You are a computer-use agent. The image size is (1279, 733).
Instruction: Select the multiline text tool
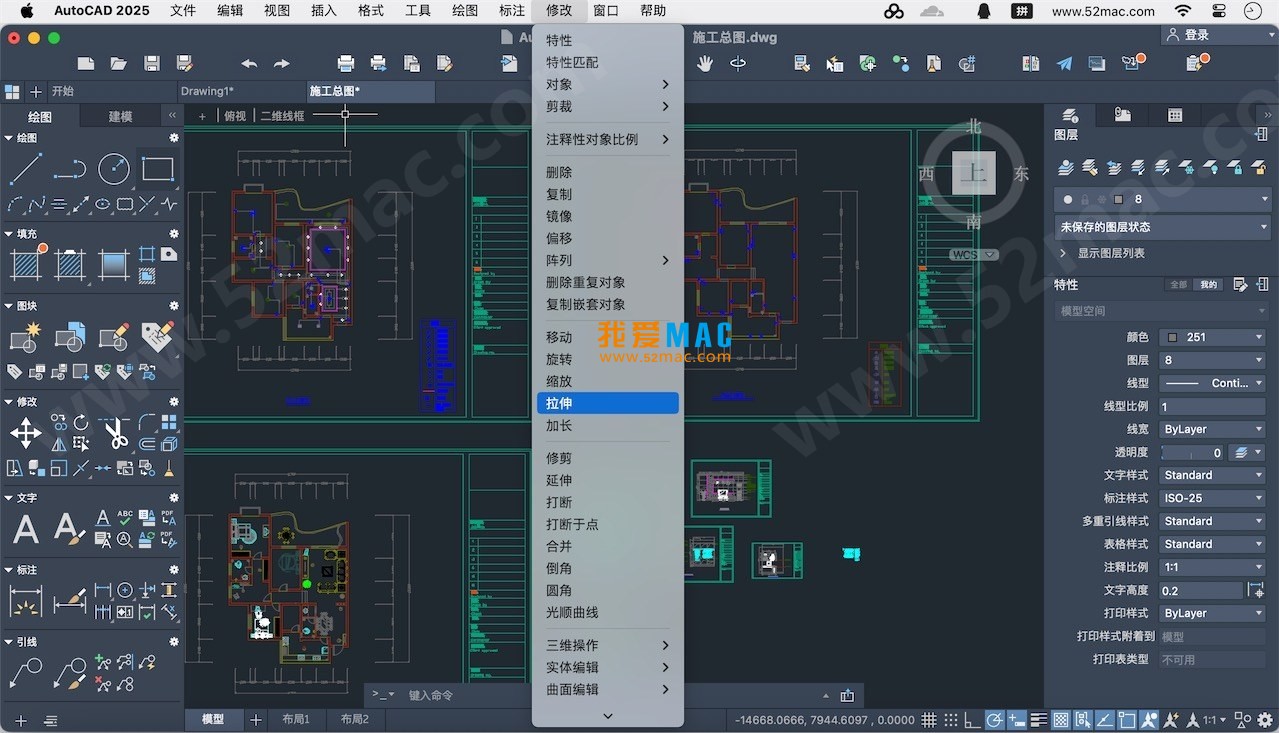pos(24,528)
